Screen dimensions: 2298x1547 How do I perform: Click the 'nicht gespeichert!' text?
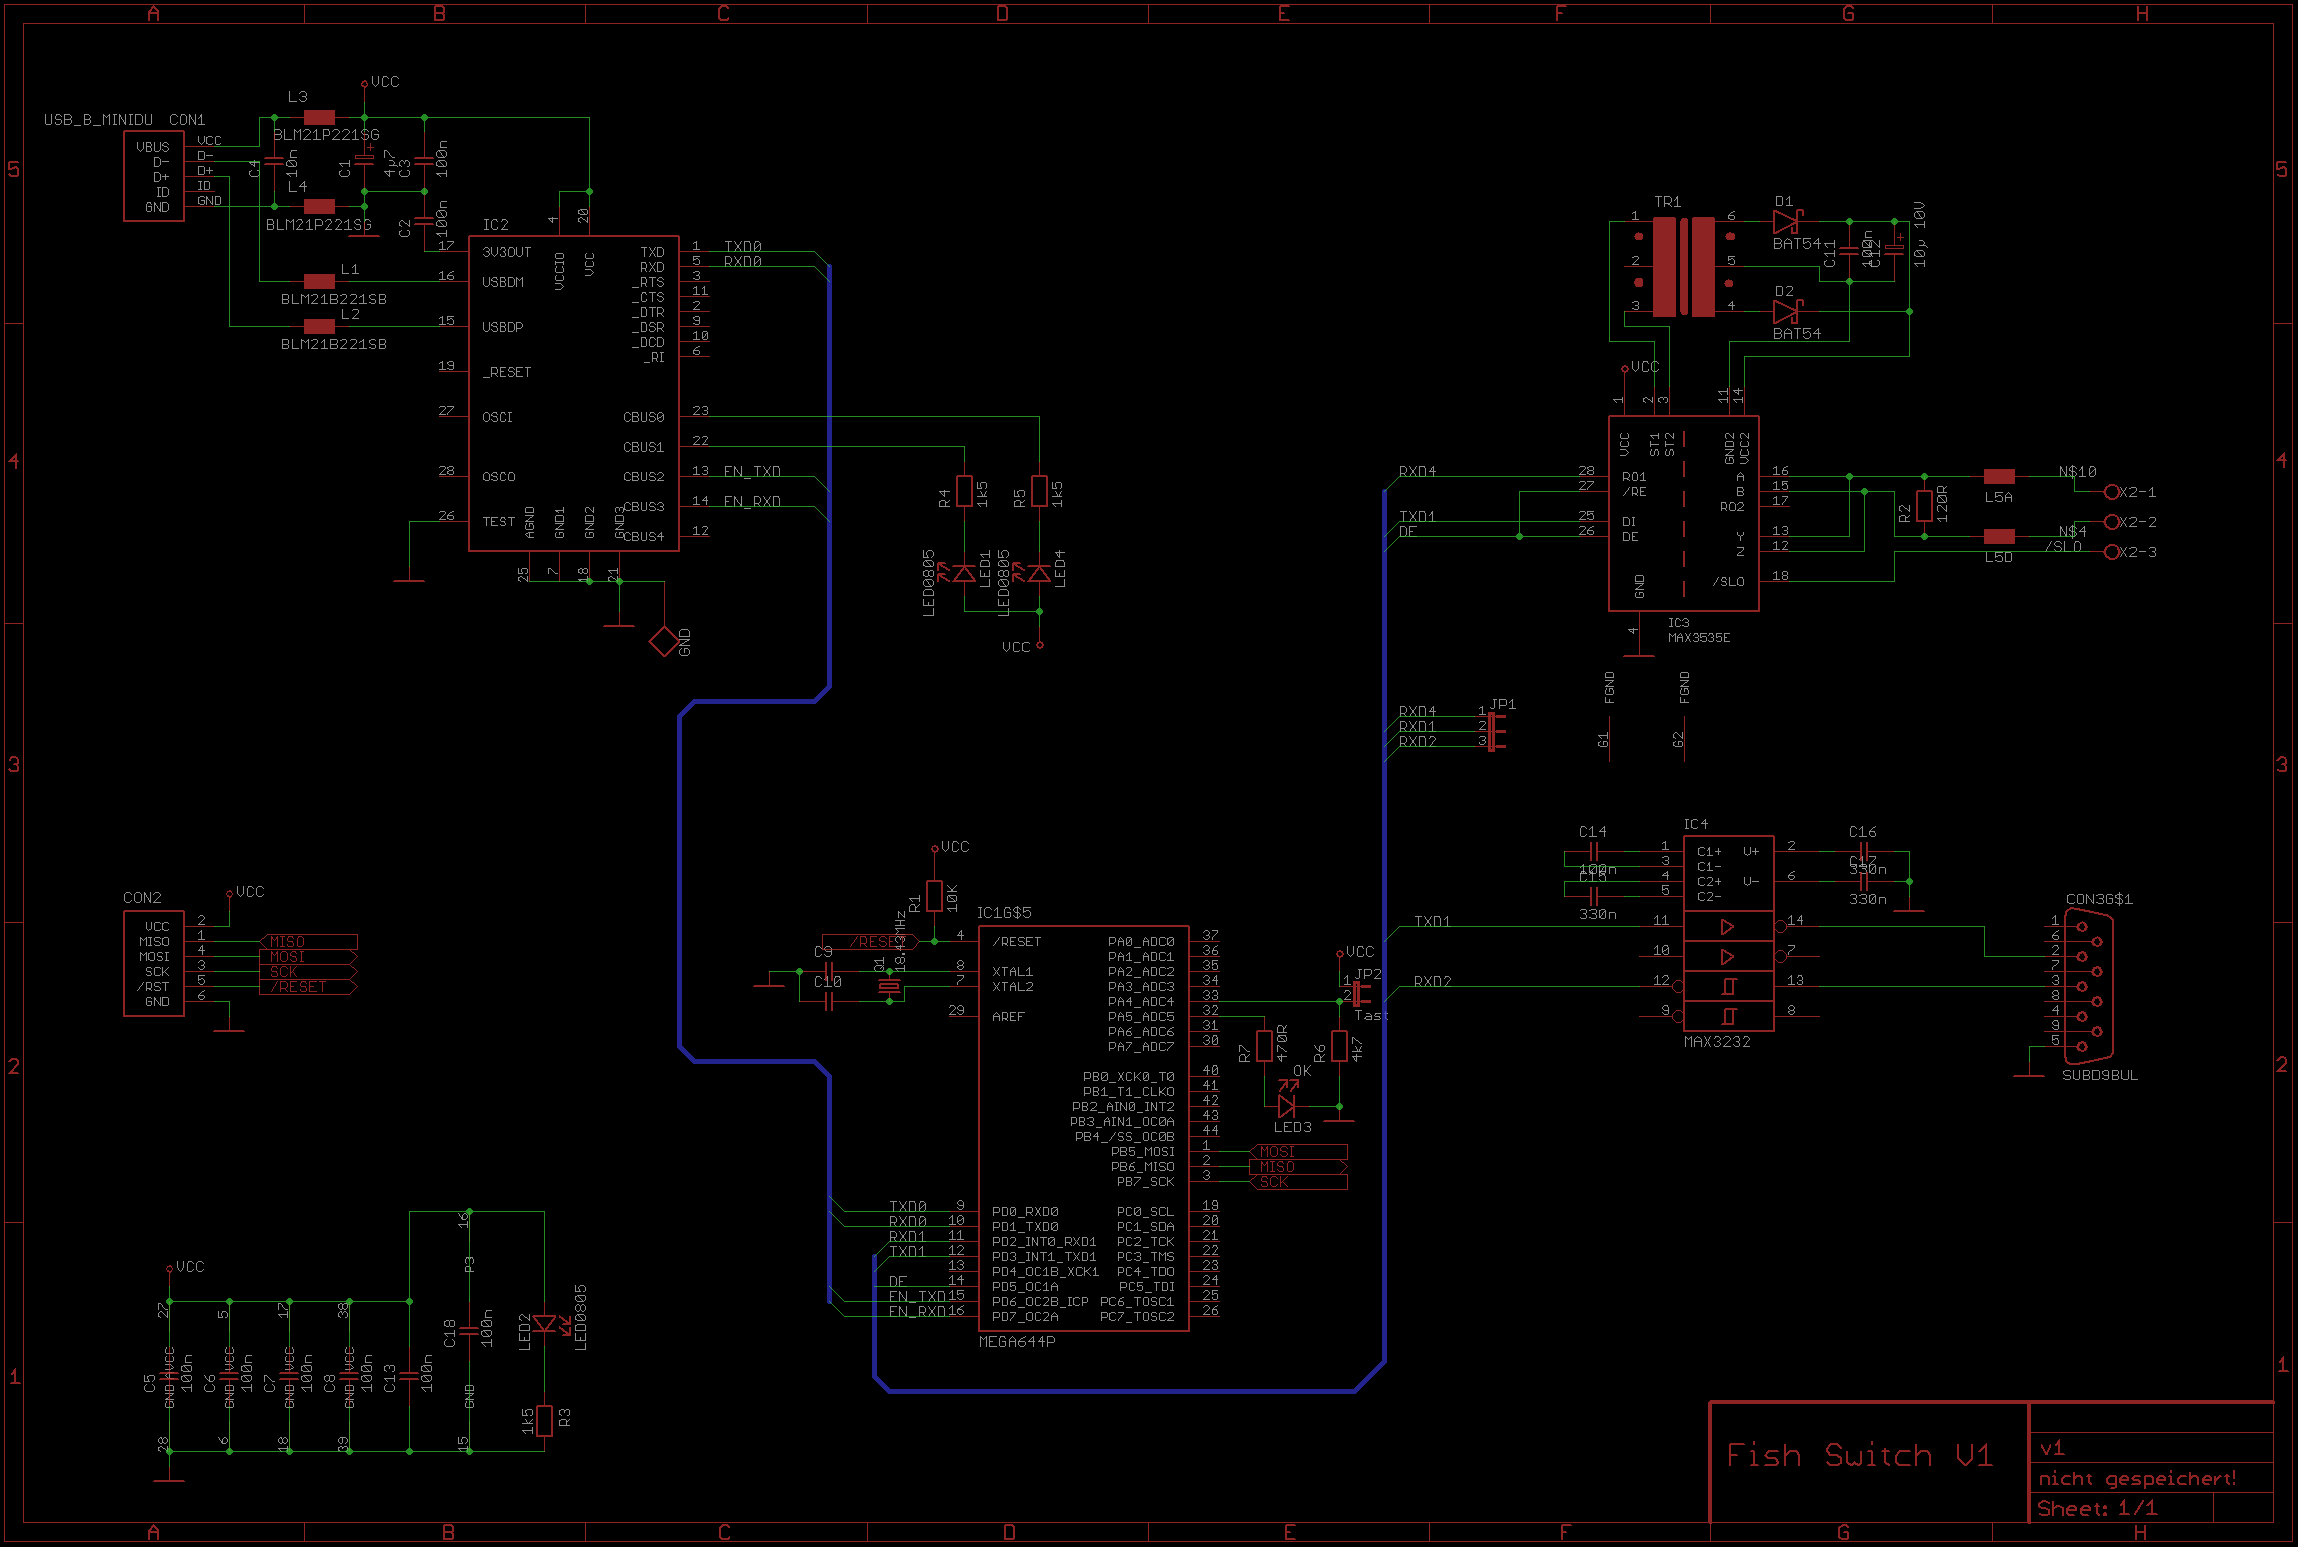[x=2137, y=1479]
